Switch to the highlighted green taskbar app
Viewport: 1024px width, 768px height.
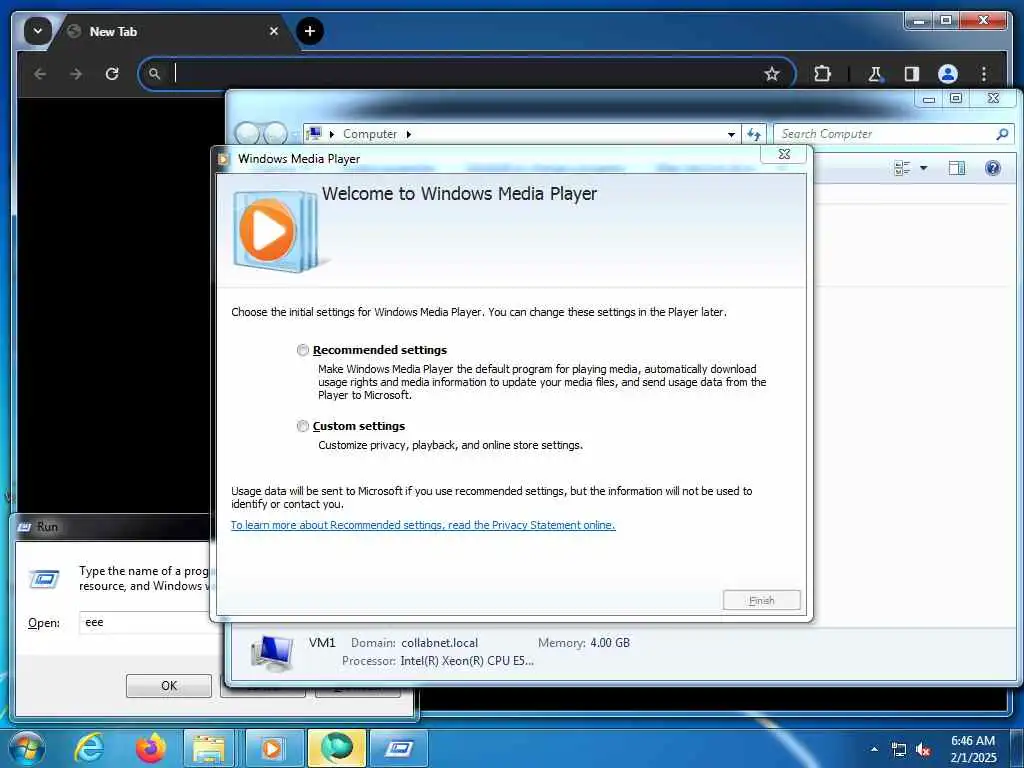pyautogui.click(x=337, y=748)
